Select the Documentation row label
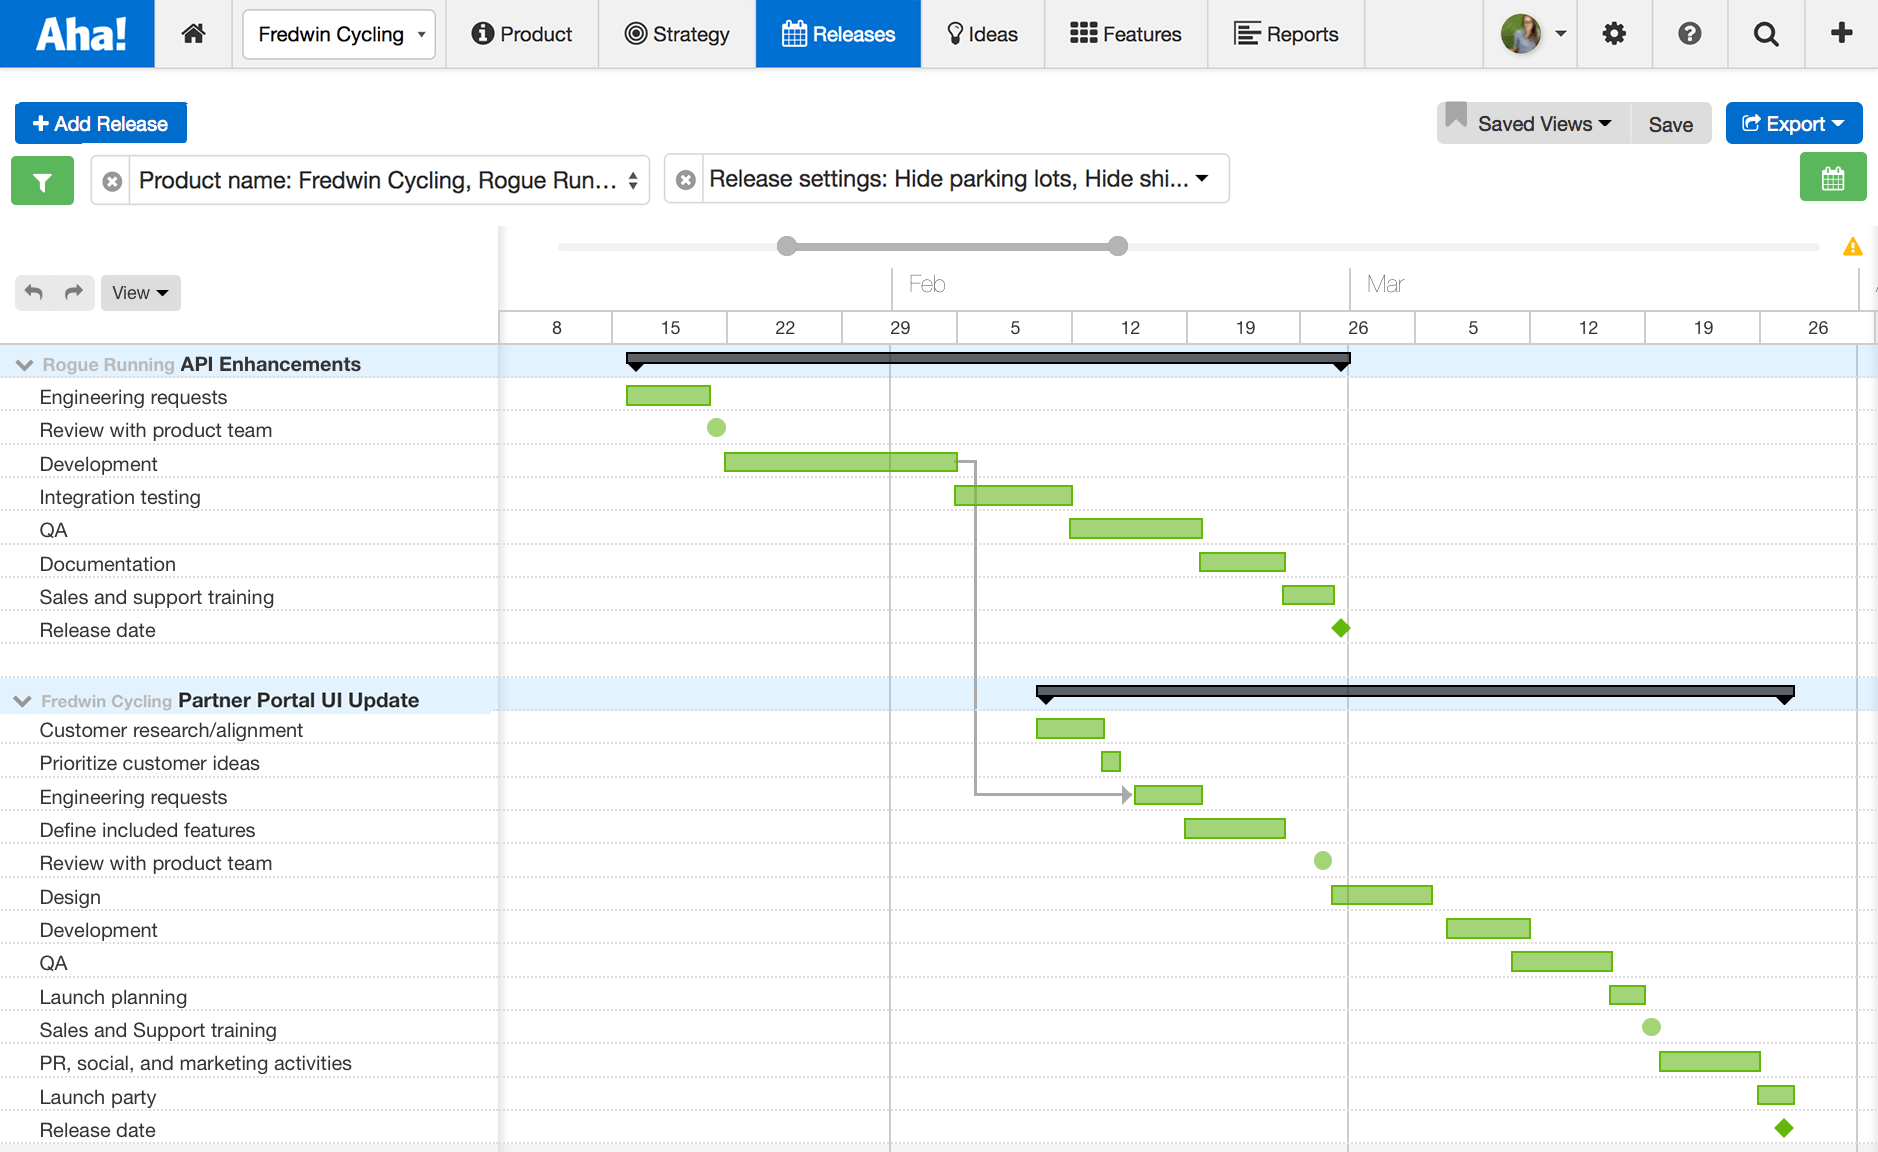This screenshot has width=1878, height=1152. [107, 564]
